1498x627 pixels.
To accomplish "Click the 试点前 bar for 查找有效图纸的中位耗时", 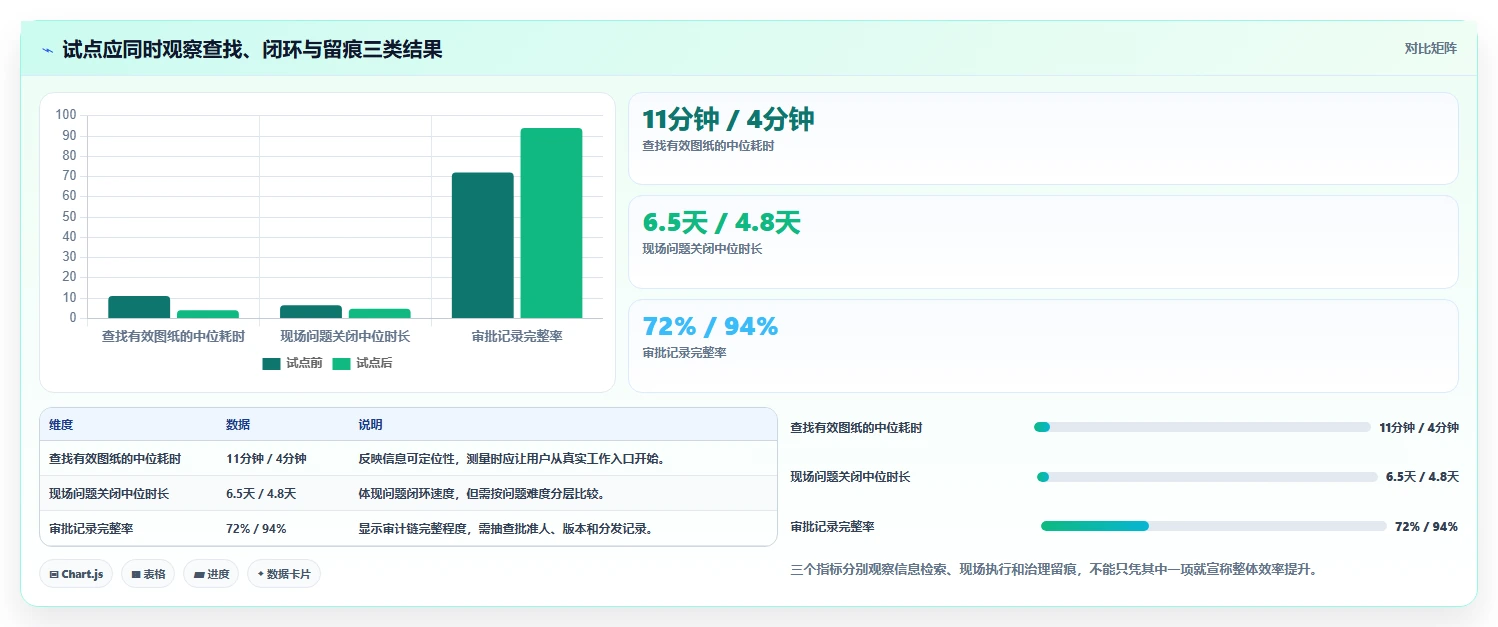I will 139,308.
